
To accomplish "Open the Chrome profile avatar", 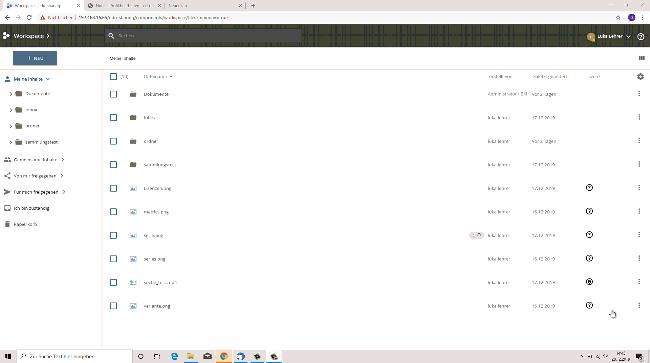I will coord(631,17).
